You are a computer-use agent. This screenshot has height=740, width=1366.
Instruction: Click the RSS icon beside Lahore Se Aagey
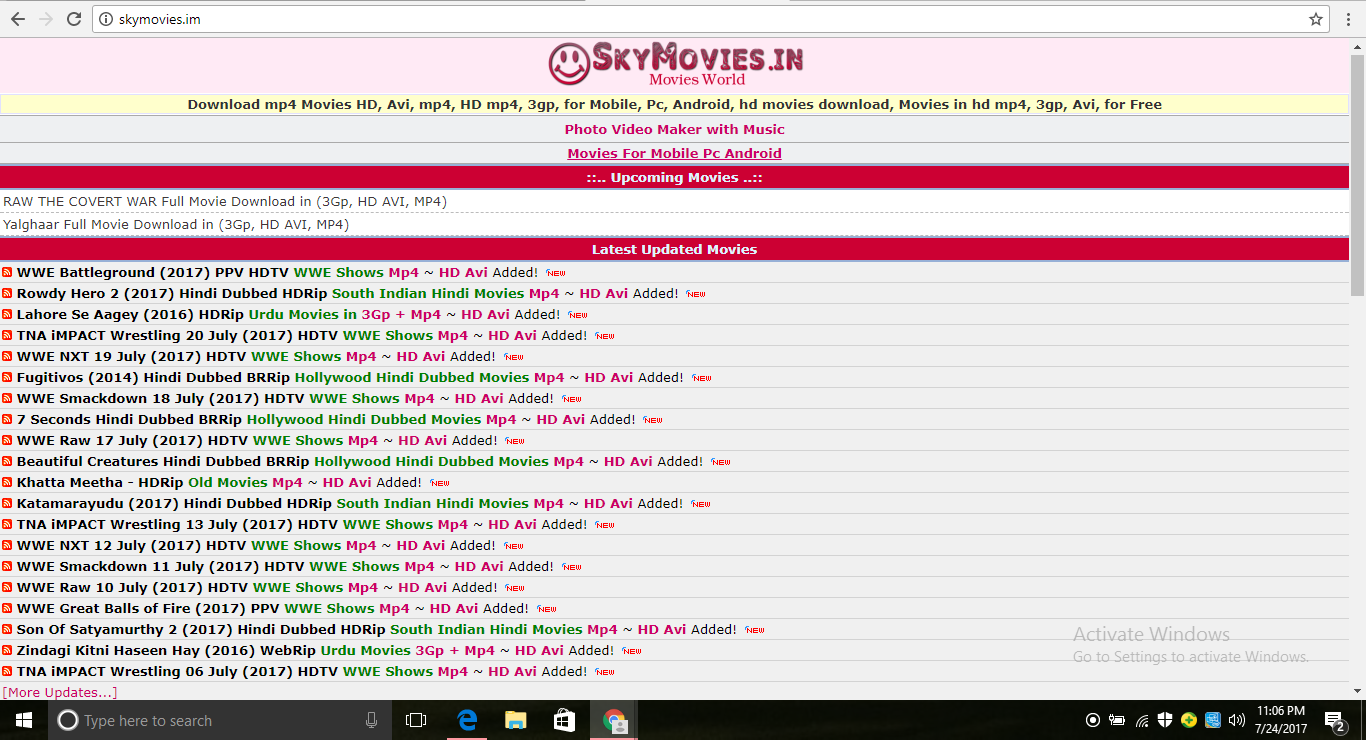click(x=7, y=314)
